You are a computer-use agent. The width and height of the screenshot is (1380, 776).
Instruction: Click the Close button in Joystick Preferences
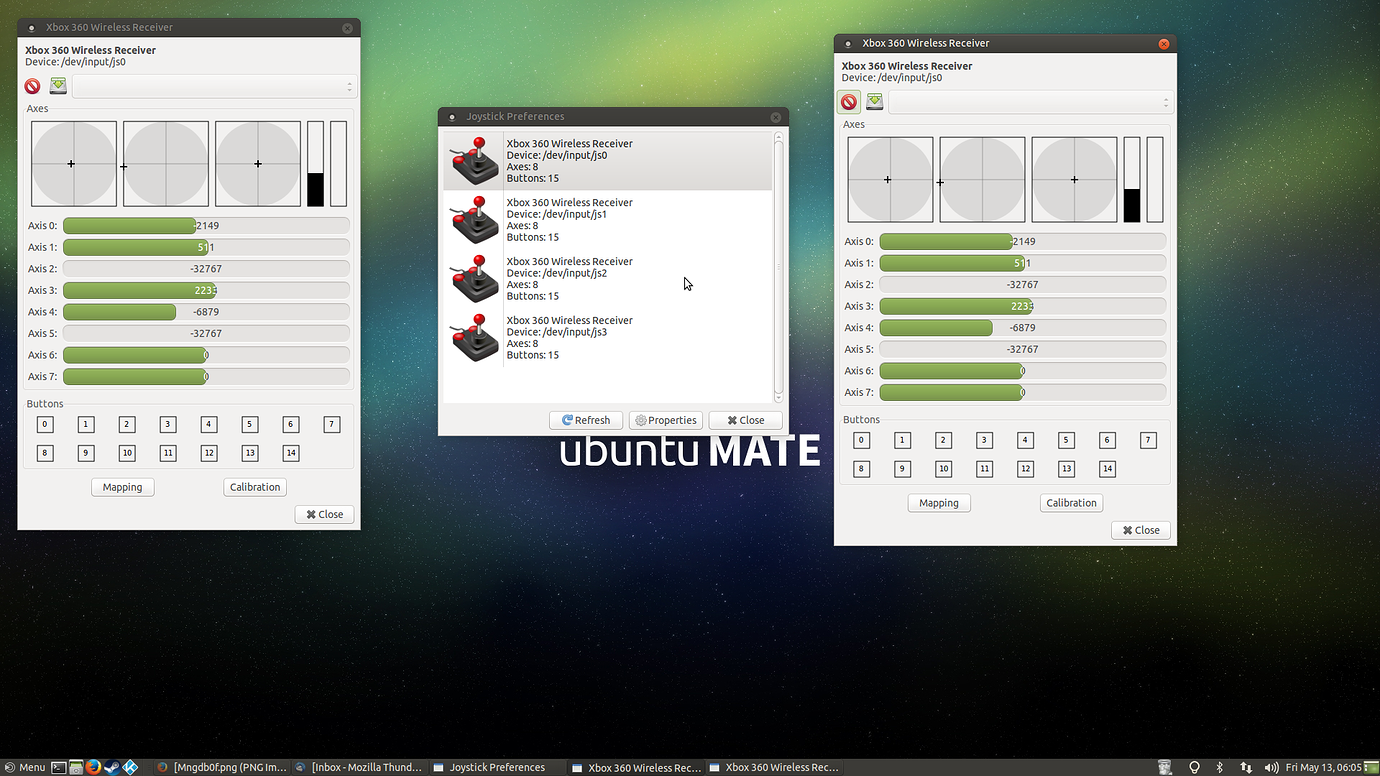745,421
